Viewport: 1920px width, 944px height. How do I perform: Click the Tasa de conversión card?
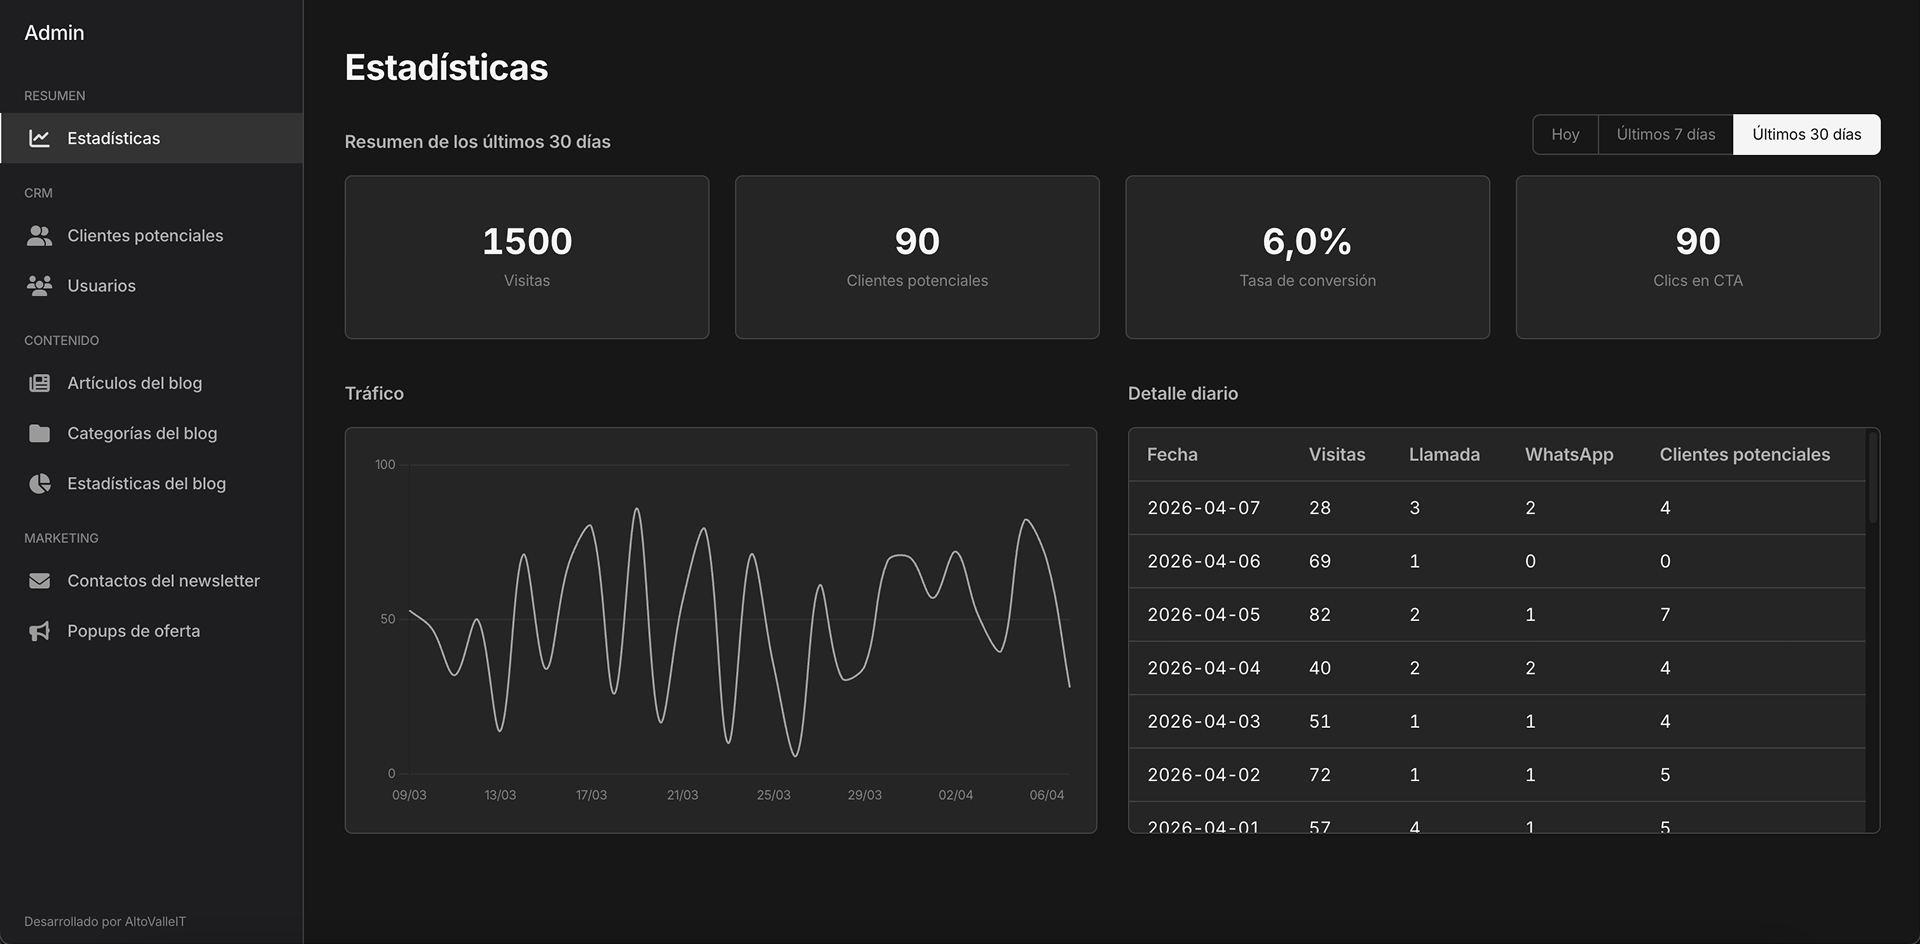(1307, 258)
